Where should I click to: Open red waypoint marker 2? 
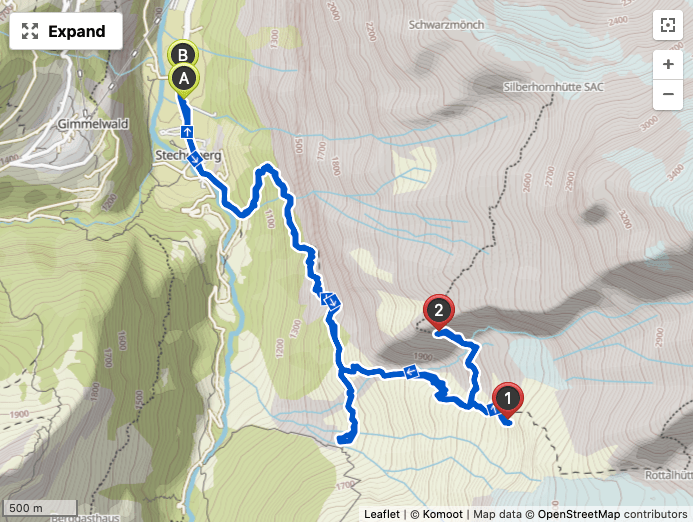[x=438, y=312]
